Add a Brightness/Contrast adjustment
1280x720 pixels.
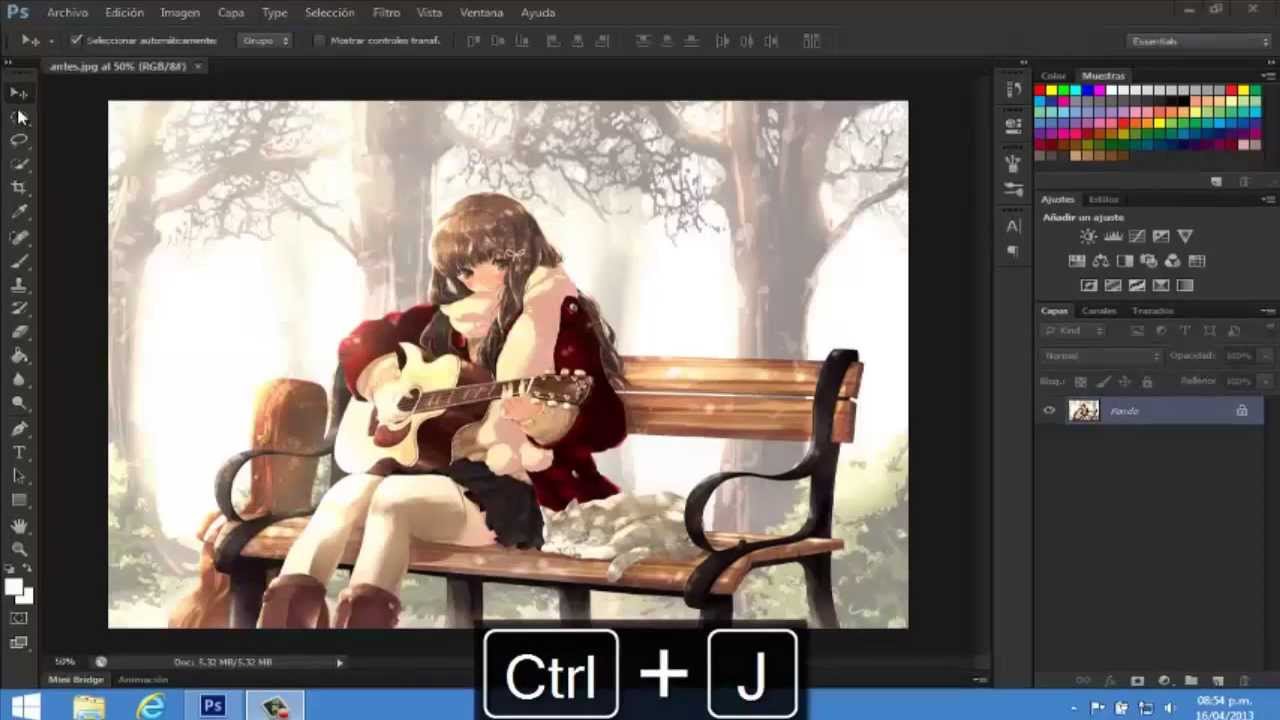pyautogui.click(x=1088, y=237)
